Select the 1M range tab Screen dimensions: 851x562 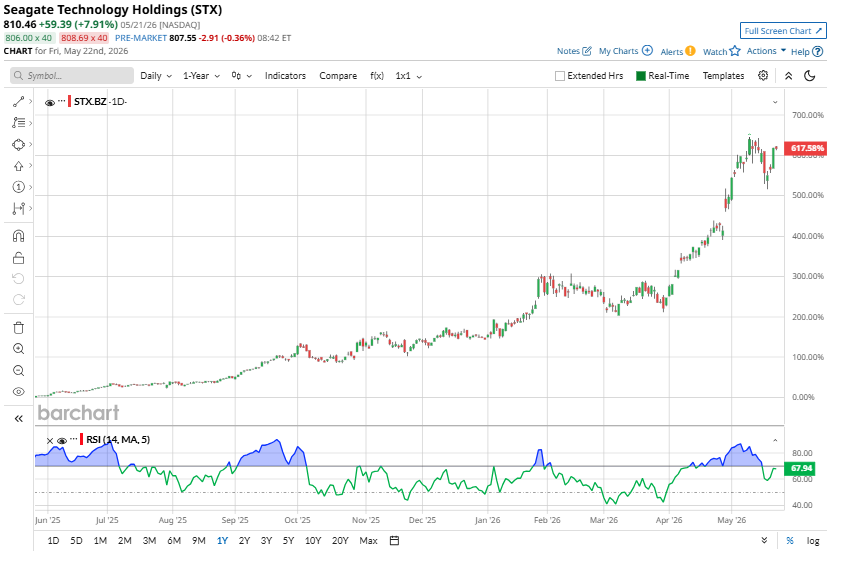coord(100,540)
